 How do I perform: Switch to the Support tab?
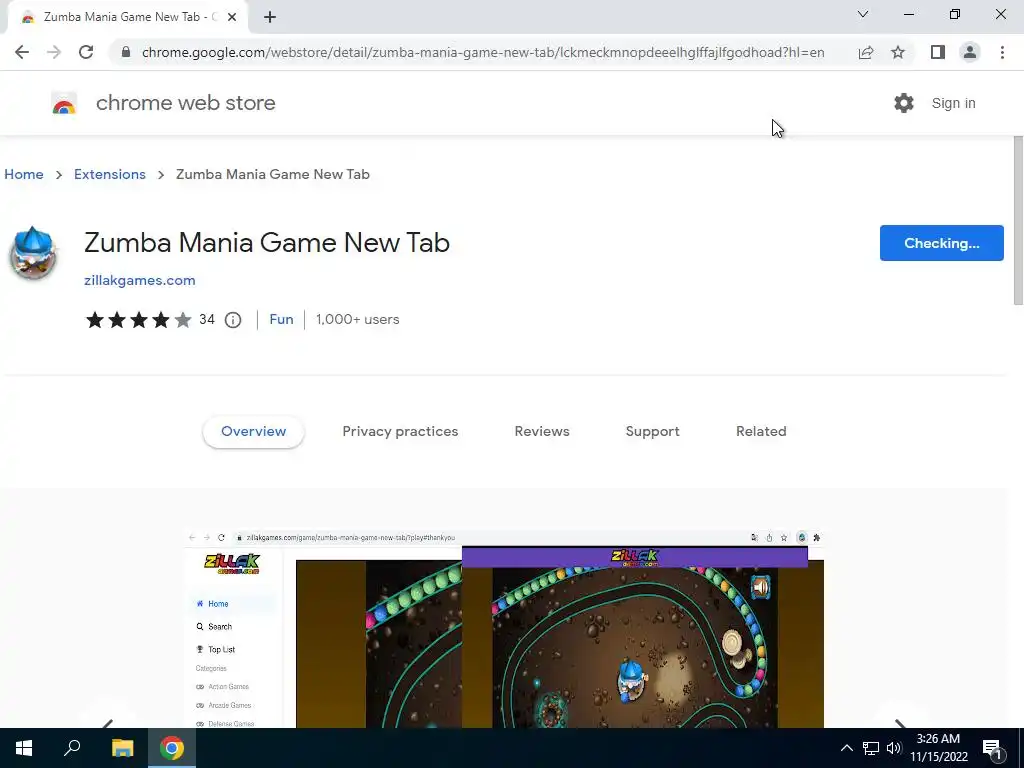[652, 432]
